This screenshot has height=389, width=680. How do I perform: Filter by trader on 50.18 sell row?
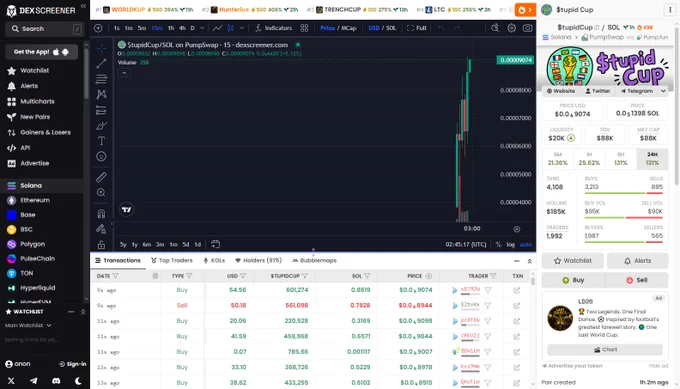coord(488,305)
